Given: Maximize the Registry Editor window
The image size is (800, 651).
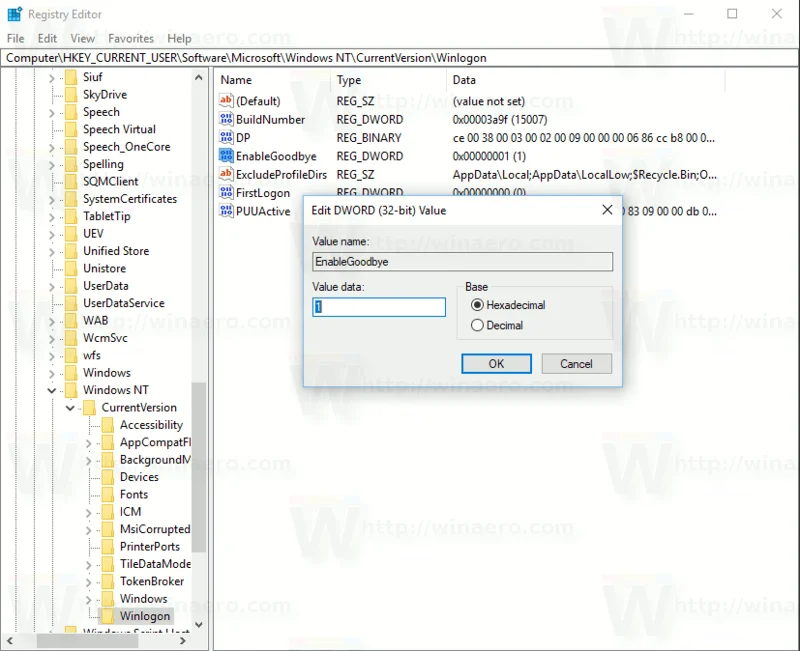Looking at the screenshot, I should click(x=732, y=14).
